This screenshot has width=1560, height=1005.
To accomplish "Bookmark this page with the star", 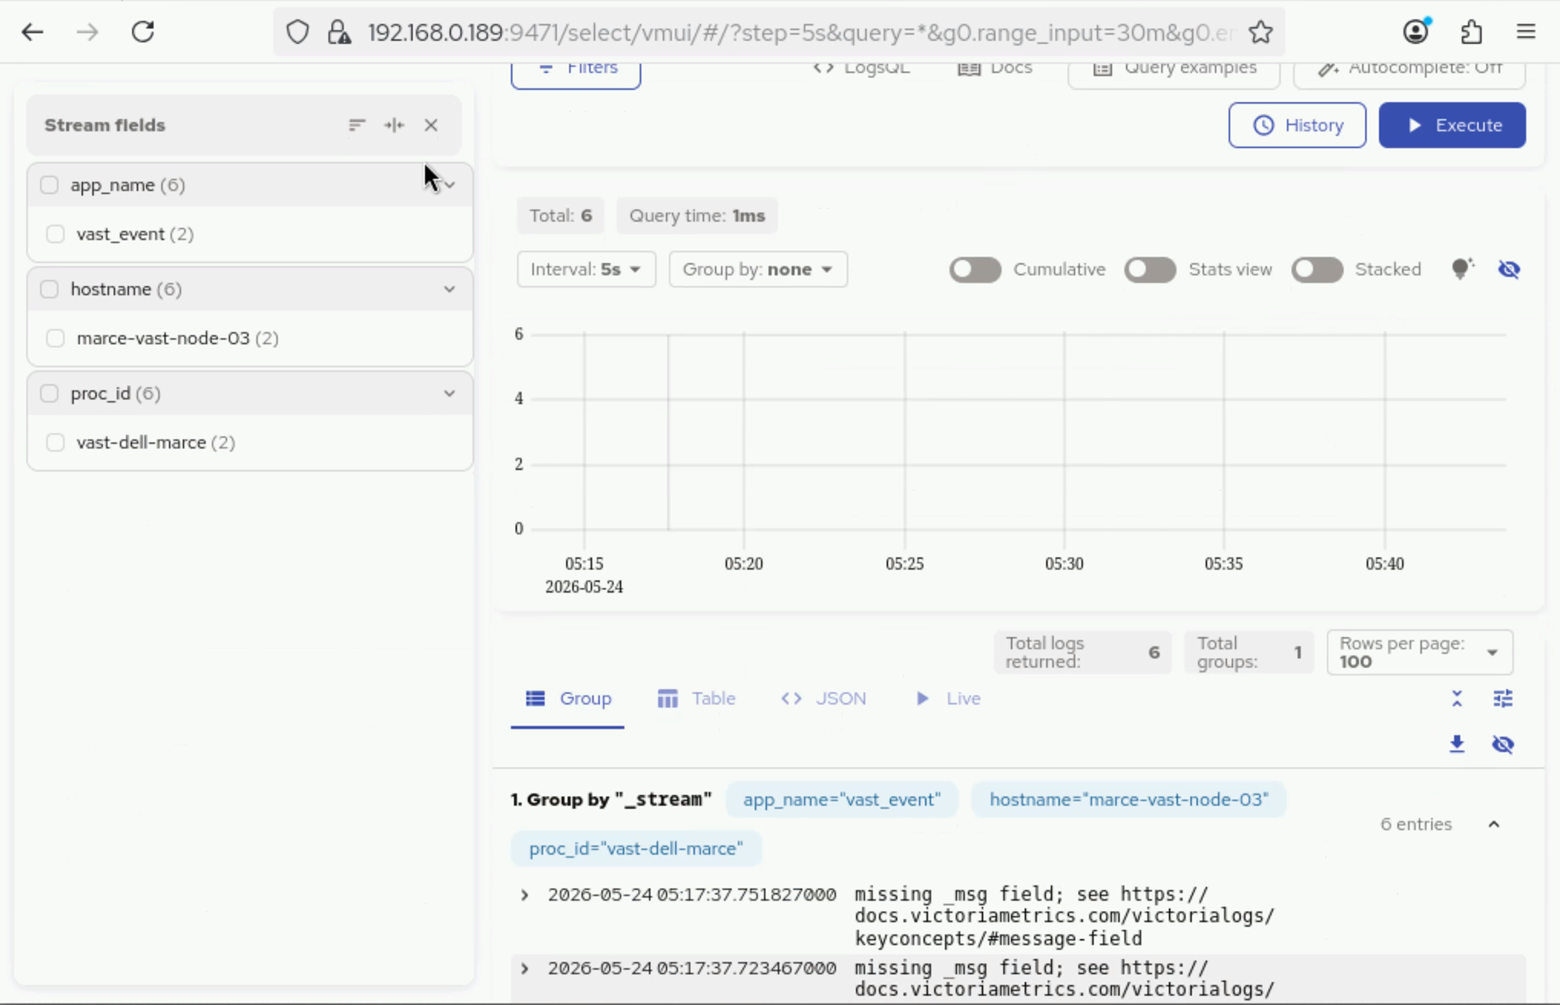I will [1261, 32].
